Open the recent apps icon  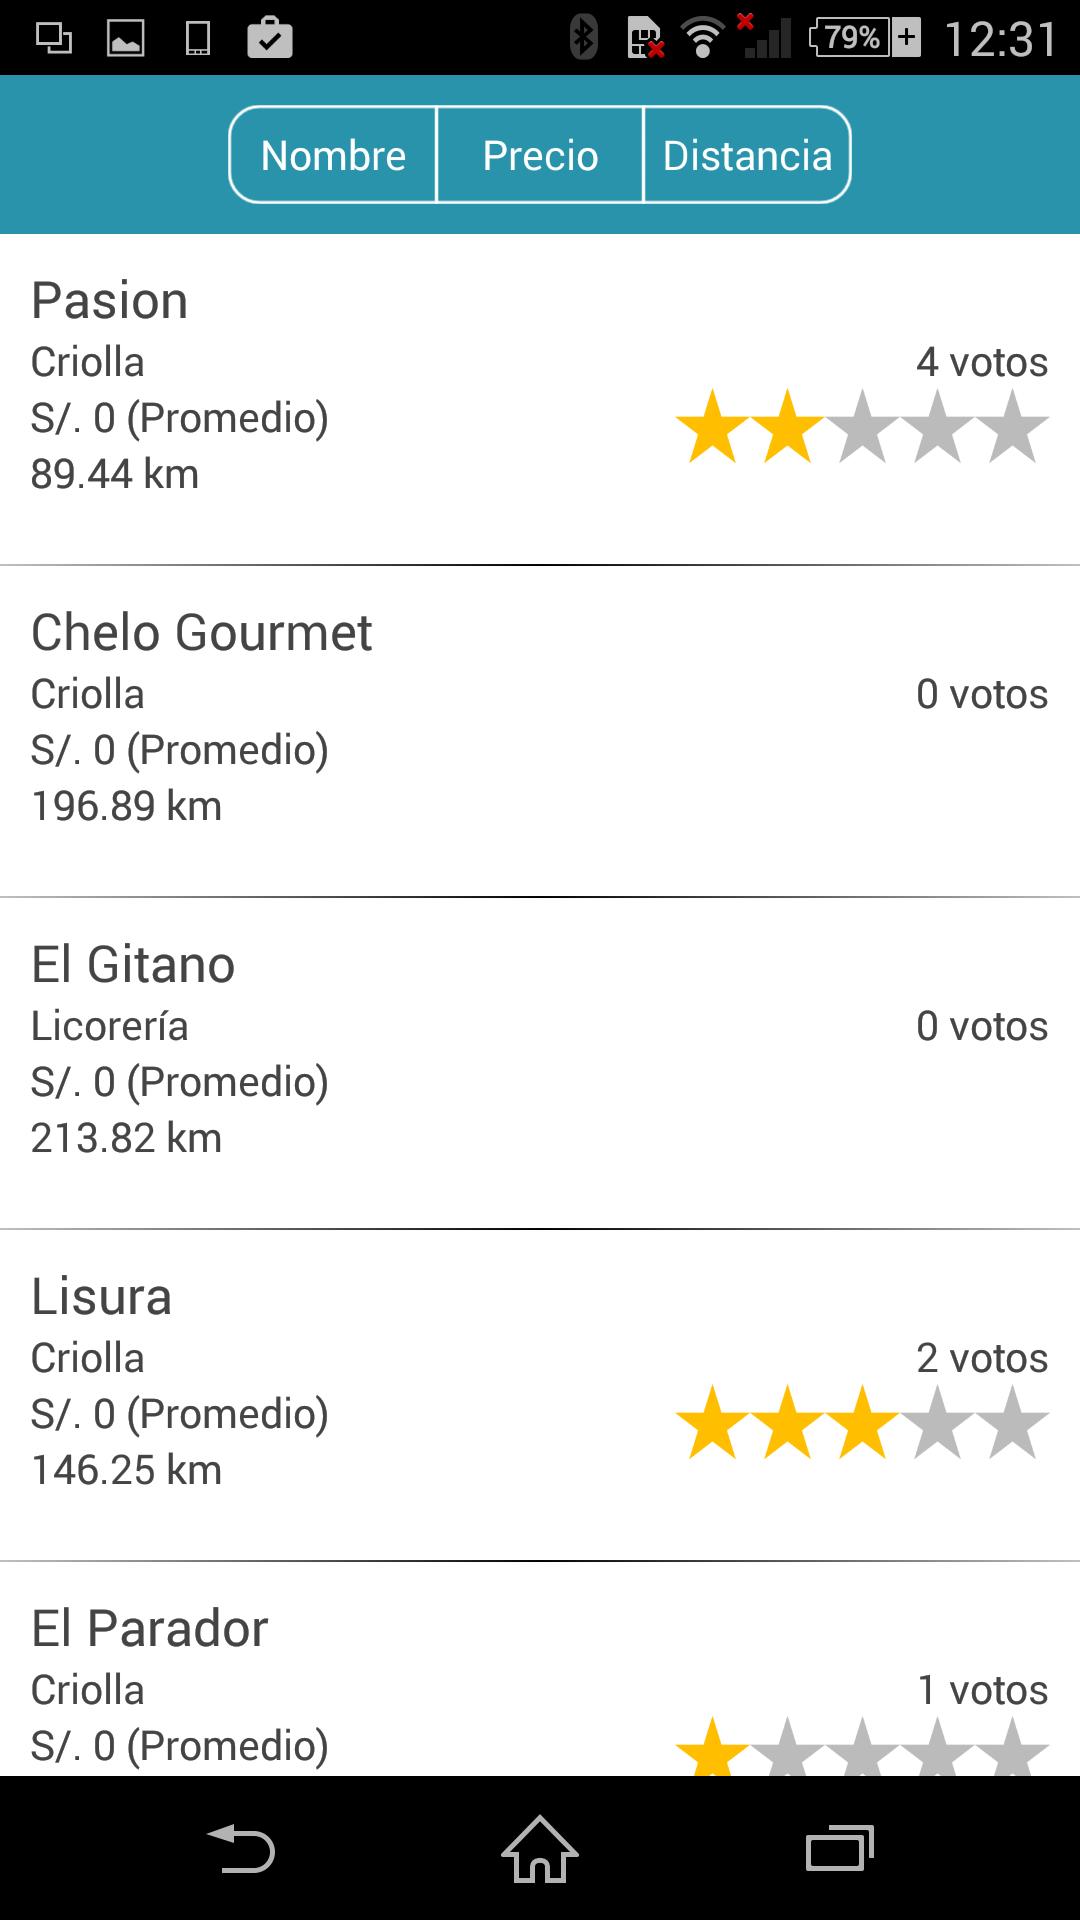(x=840, y=1848)
